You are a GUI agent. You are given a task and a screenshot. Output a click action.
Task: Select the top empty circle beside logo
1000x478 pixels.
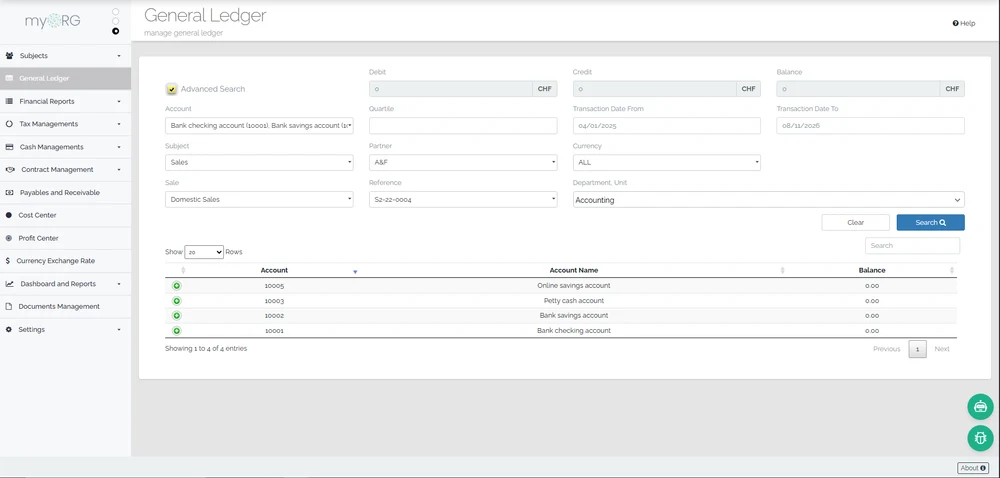click(x=115, y=11)
